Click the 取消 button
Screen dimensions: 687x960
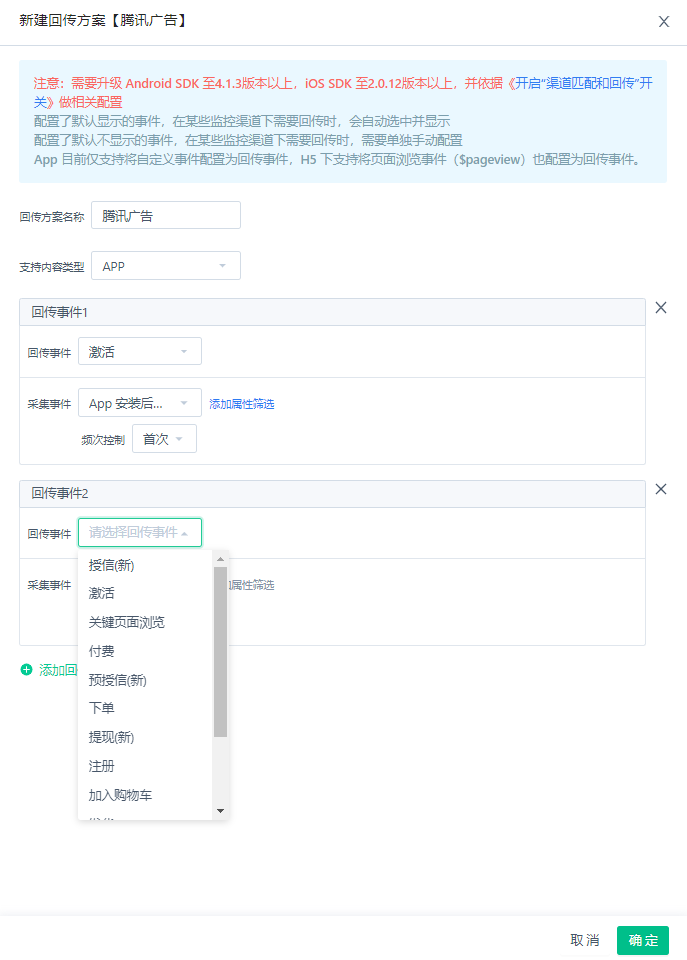pos(585,940)
